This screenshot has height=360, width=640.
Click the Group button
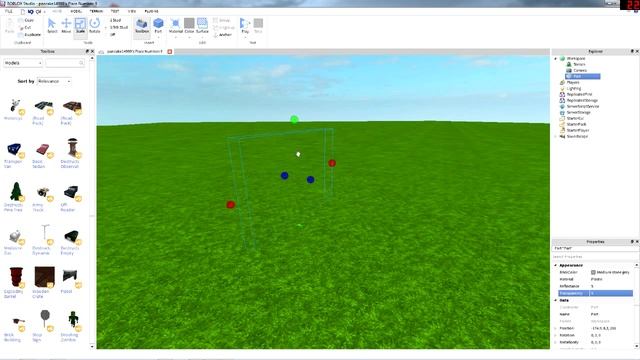point(222,20)
